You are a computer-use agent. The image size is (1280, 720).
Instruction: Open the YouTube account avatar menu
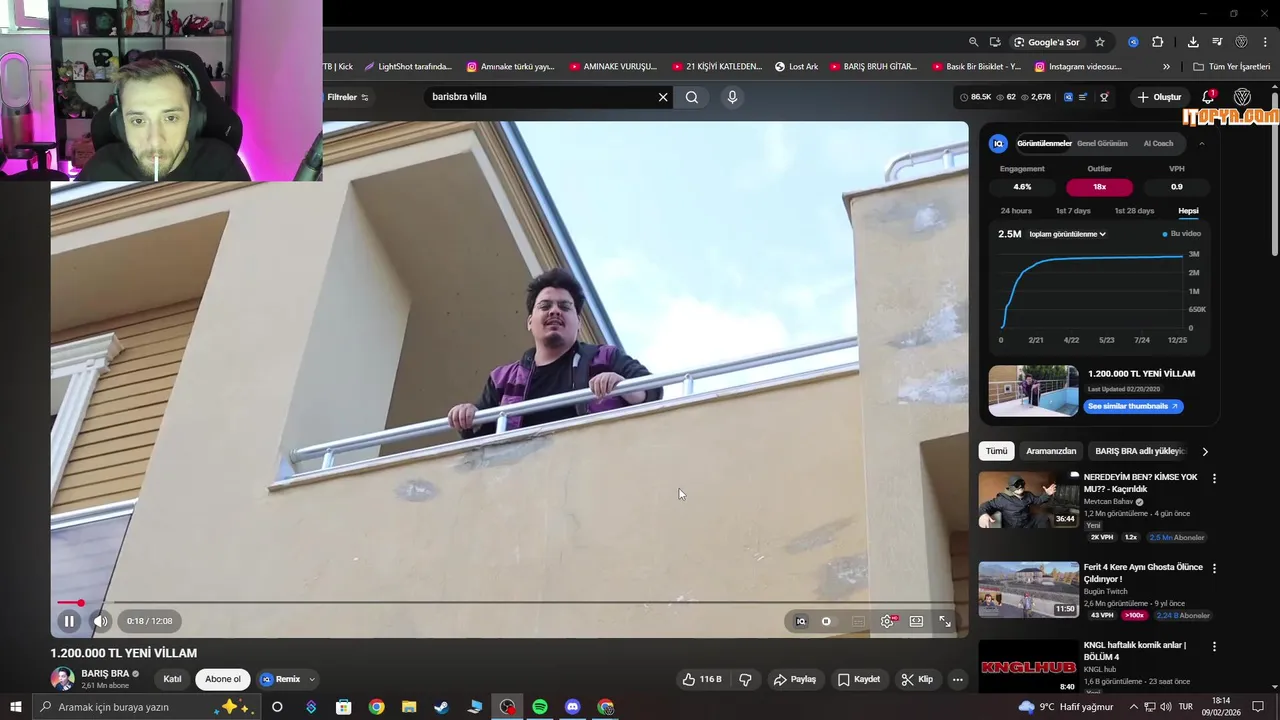(1242, 97)
